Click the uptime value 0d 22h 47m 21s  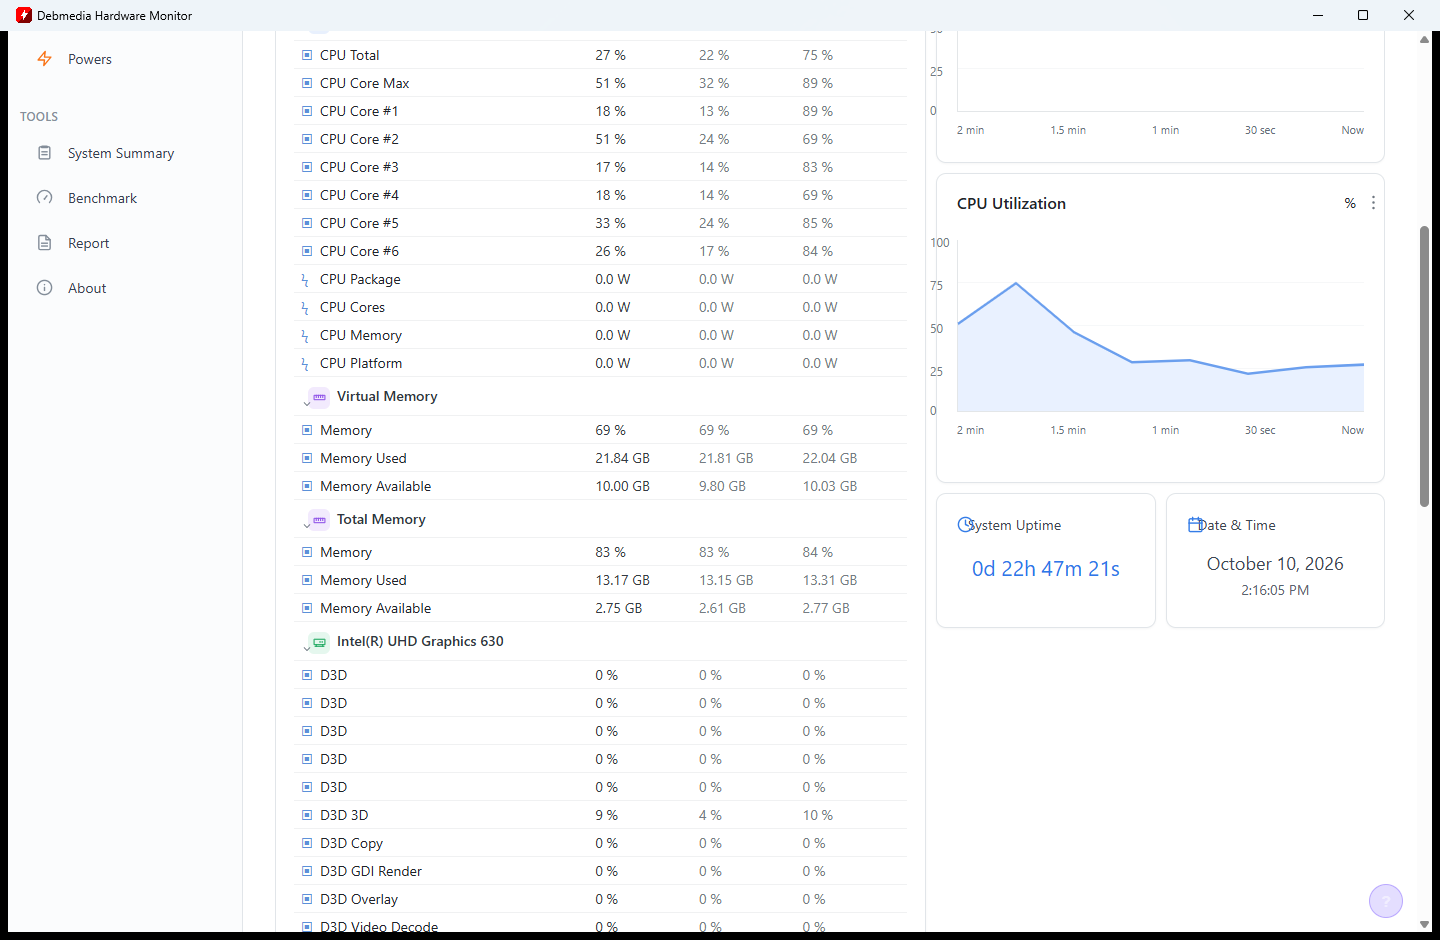(x=1046, y=569)
